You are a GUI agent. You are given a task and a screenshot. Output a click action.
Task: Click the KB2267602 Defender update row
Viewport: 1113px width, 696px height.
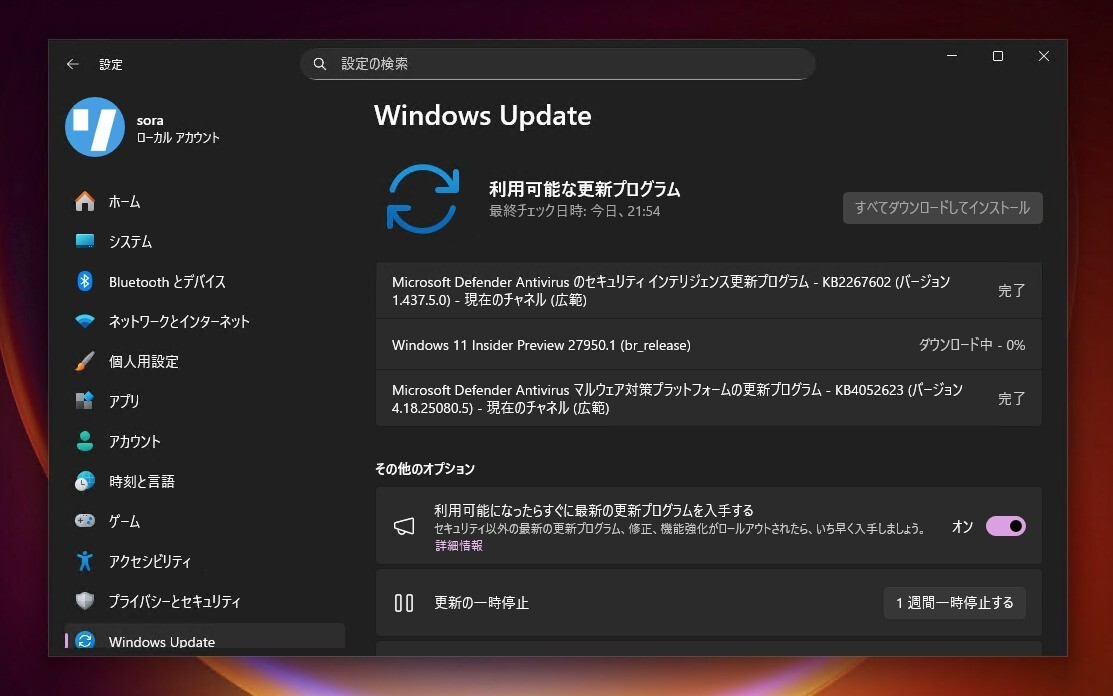pos(708,290)
